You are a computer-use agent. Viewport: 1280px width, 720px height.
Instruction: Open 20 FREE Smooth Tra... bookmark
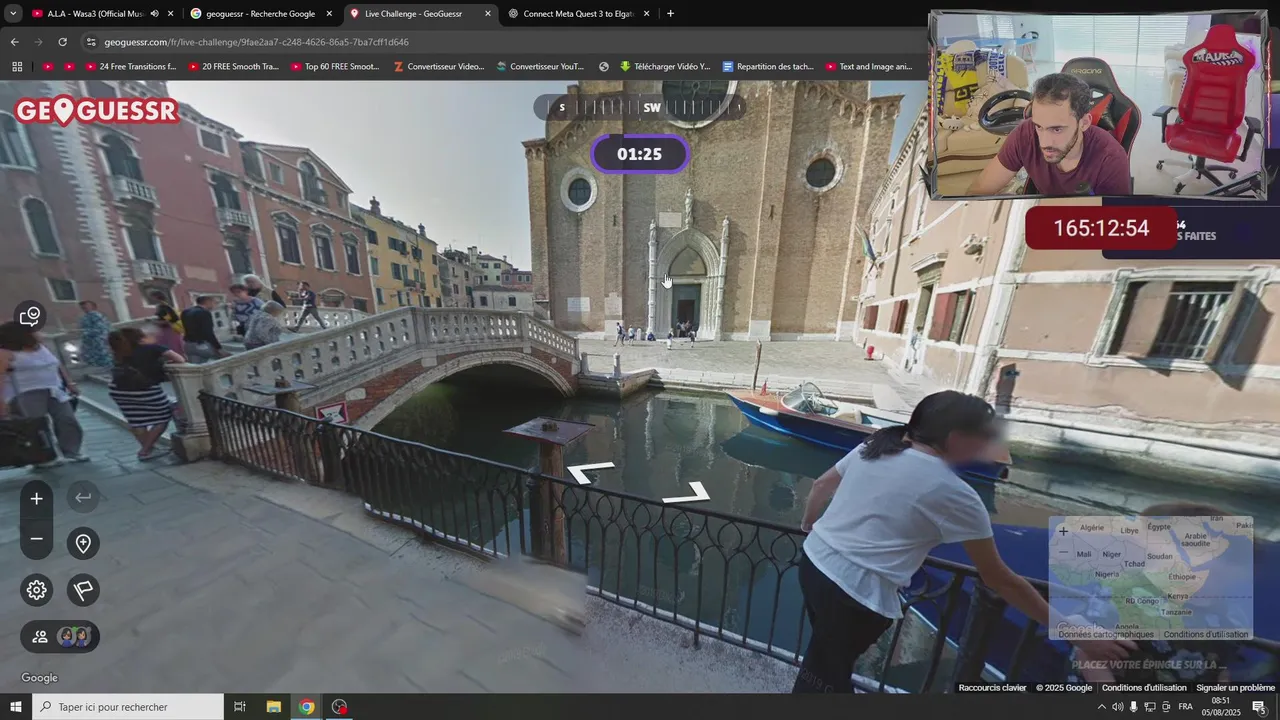(233, 67)
